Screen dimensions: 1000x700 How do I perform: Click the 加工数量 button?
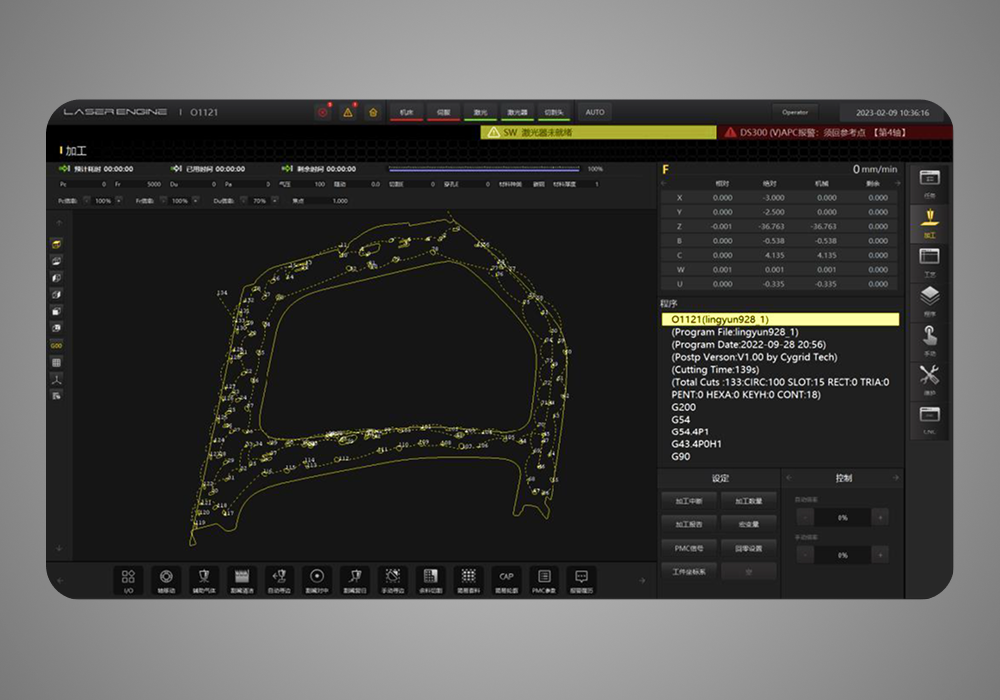pyautogui.click(x=749, y=501)
